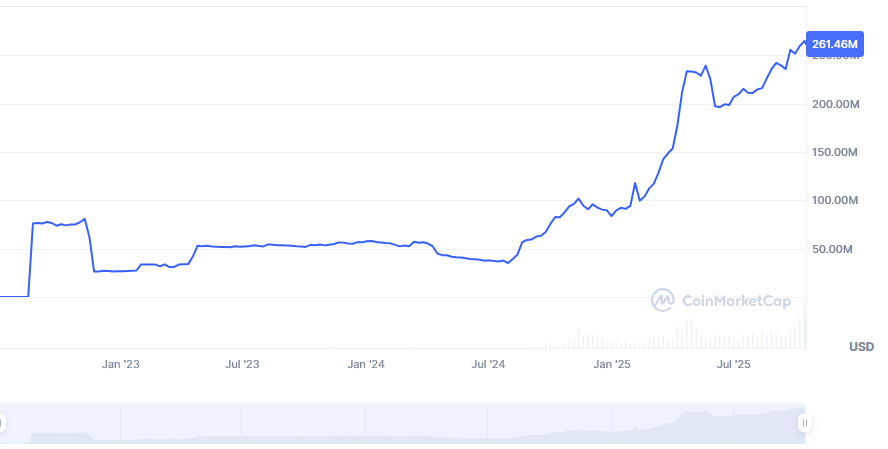
Task: Click the Jul '23 date axis label
Action: tap(243, 365)
